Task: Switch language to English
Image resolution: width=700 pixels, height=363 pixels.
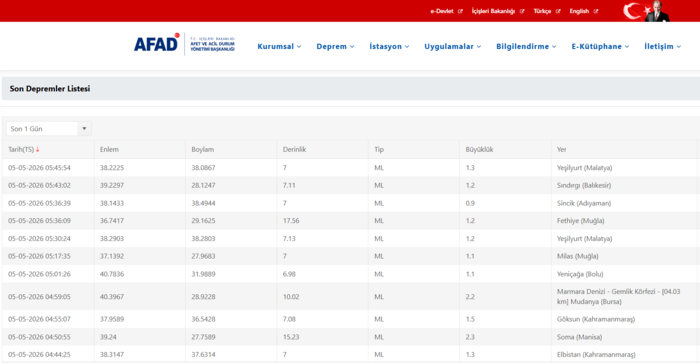Action: [579, 11]
